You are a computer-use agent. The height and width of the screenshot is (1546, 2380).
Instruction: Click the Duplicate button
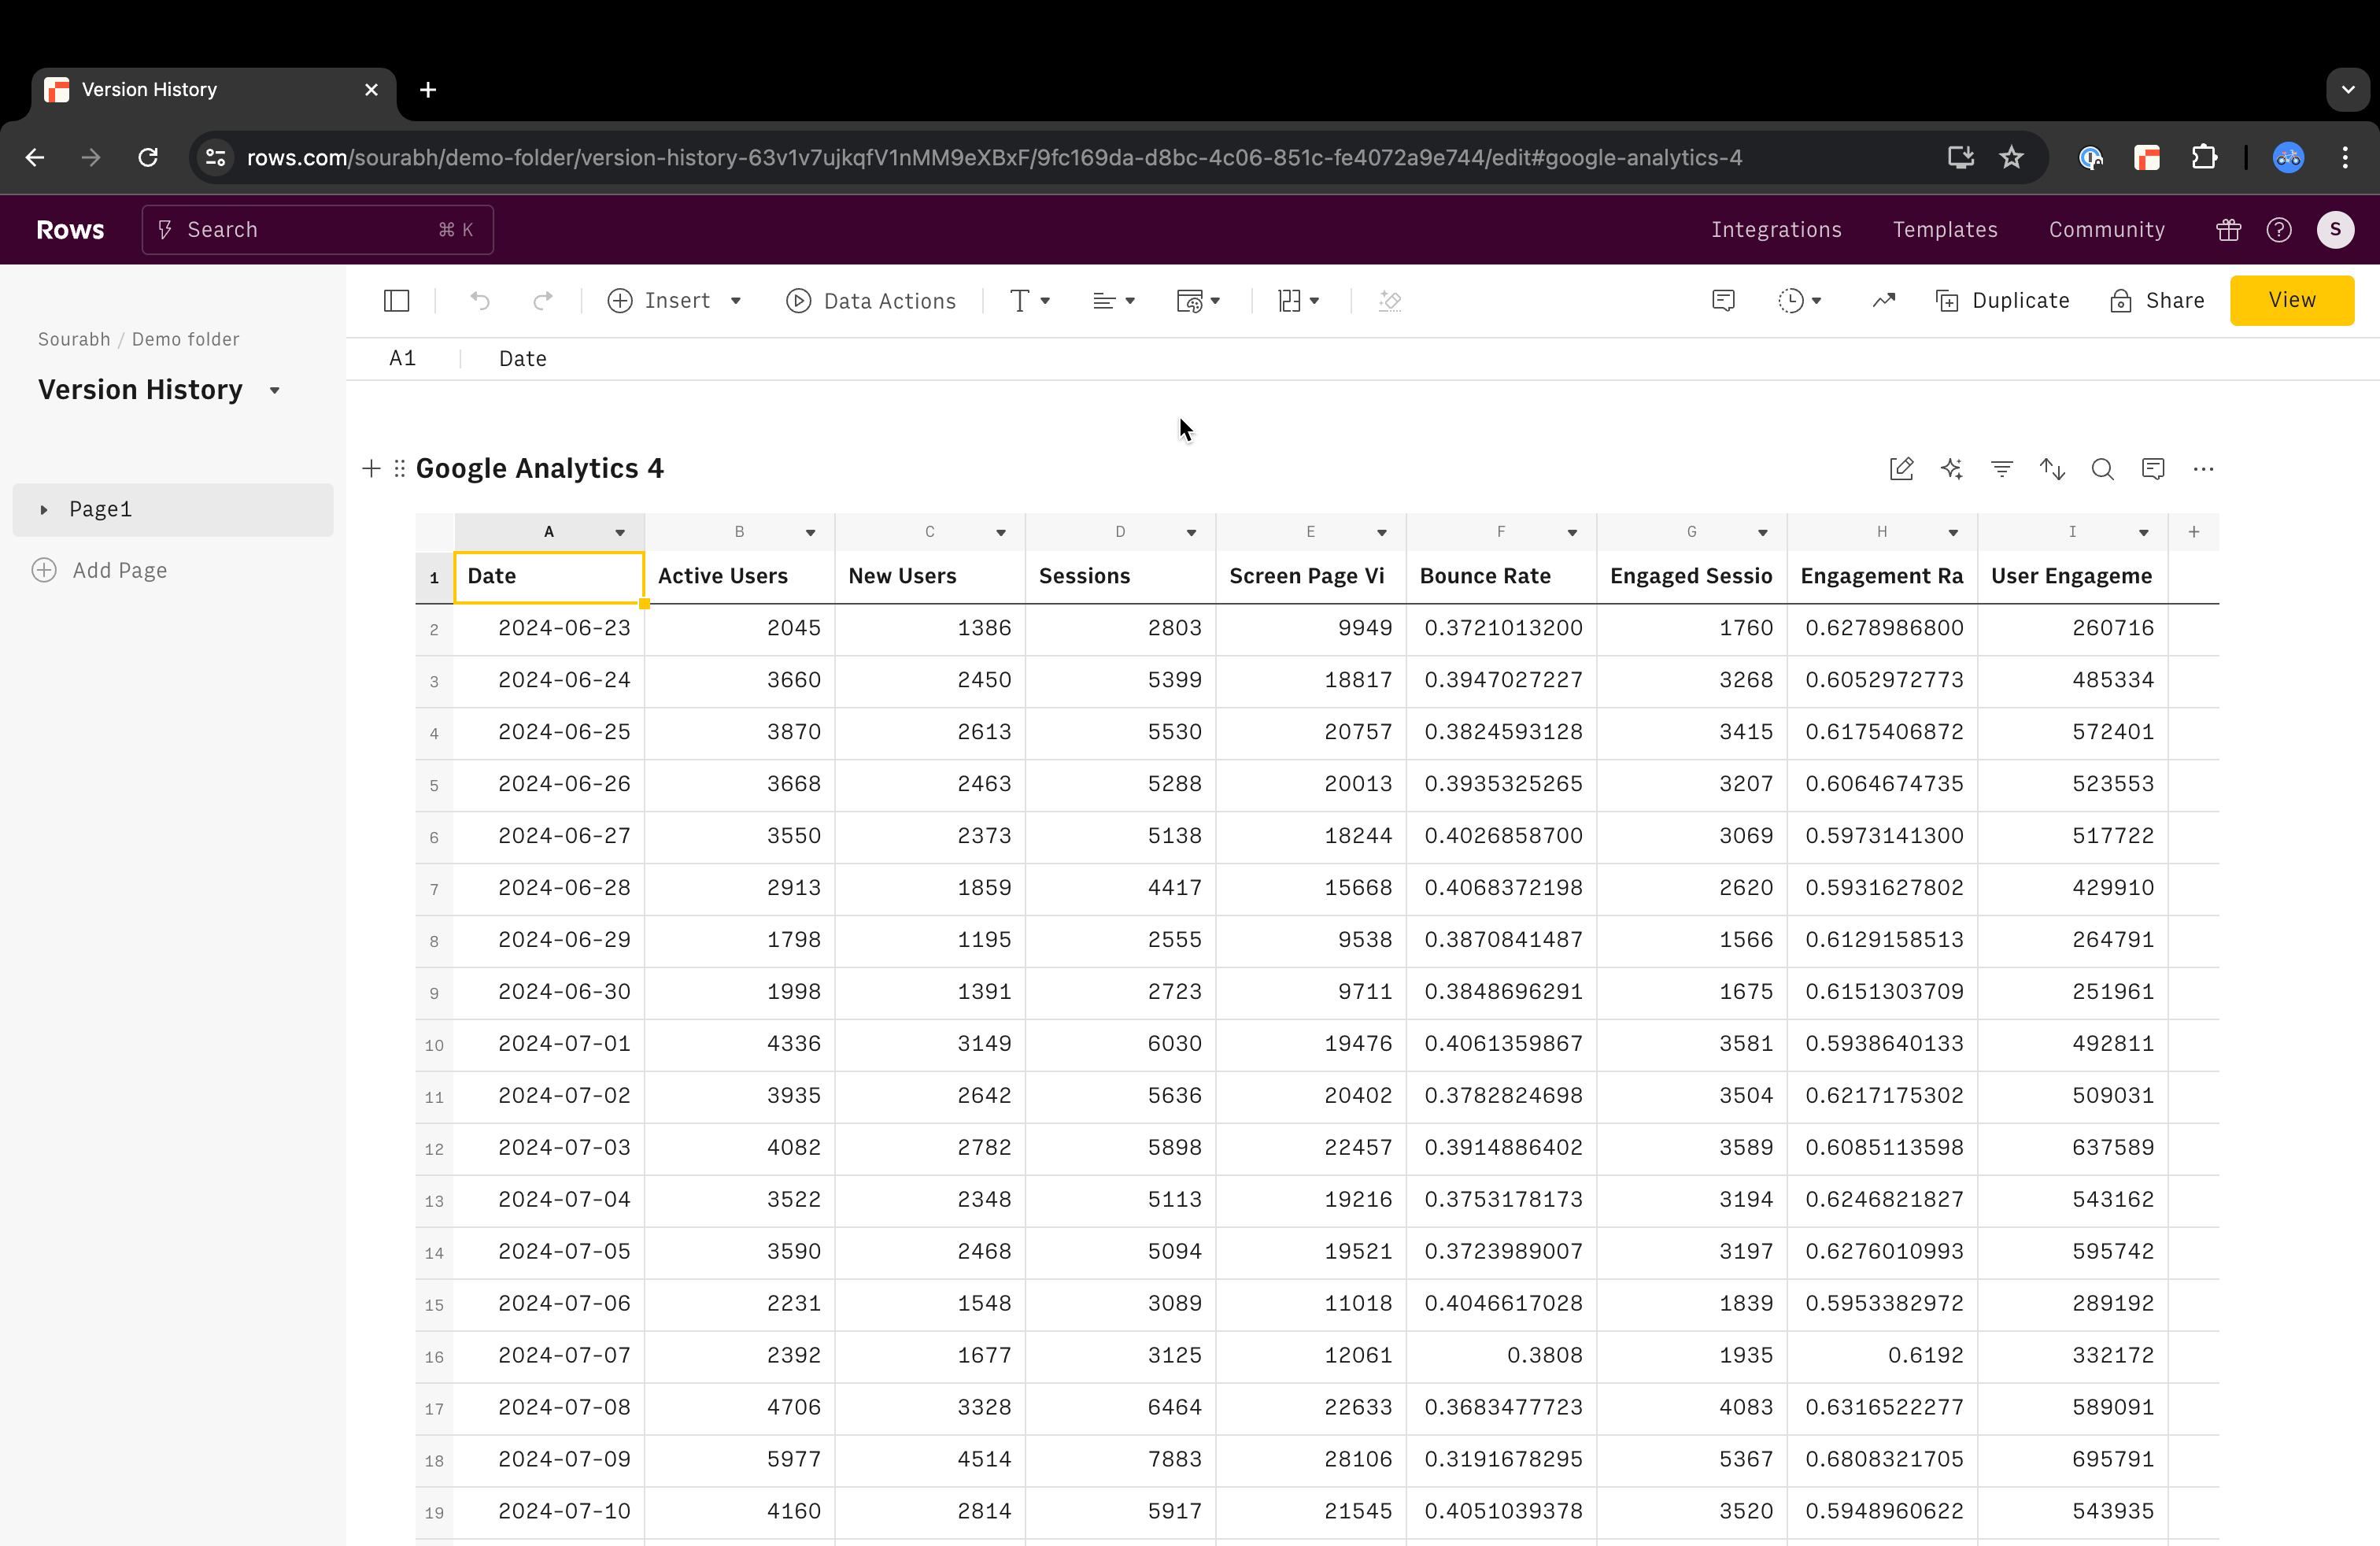[2004, 300]
